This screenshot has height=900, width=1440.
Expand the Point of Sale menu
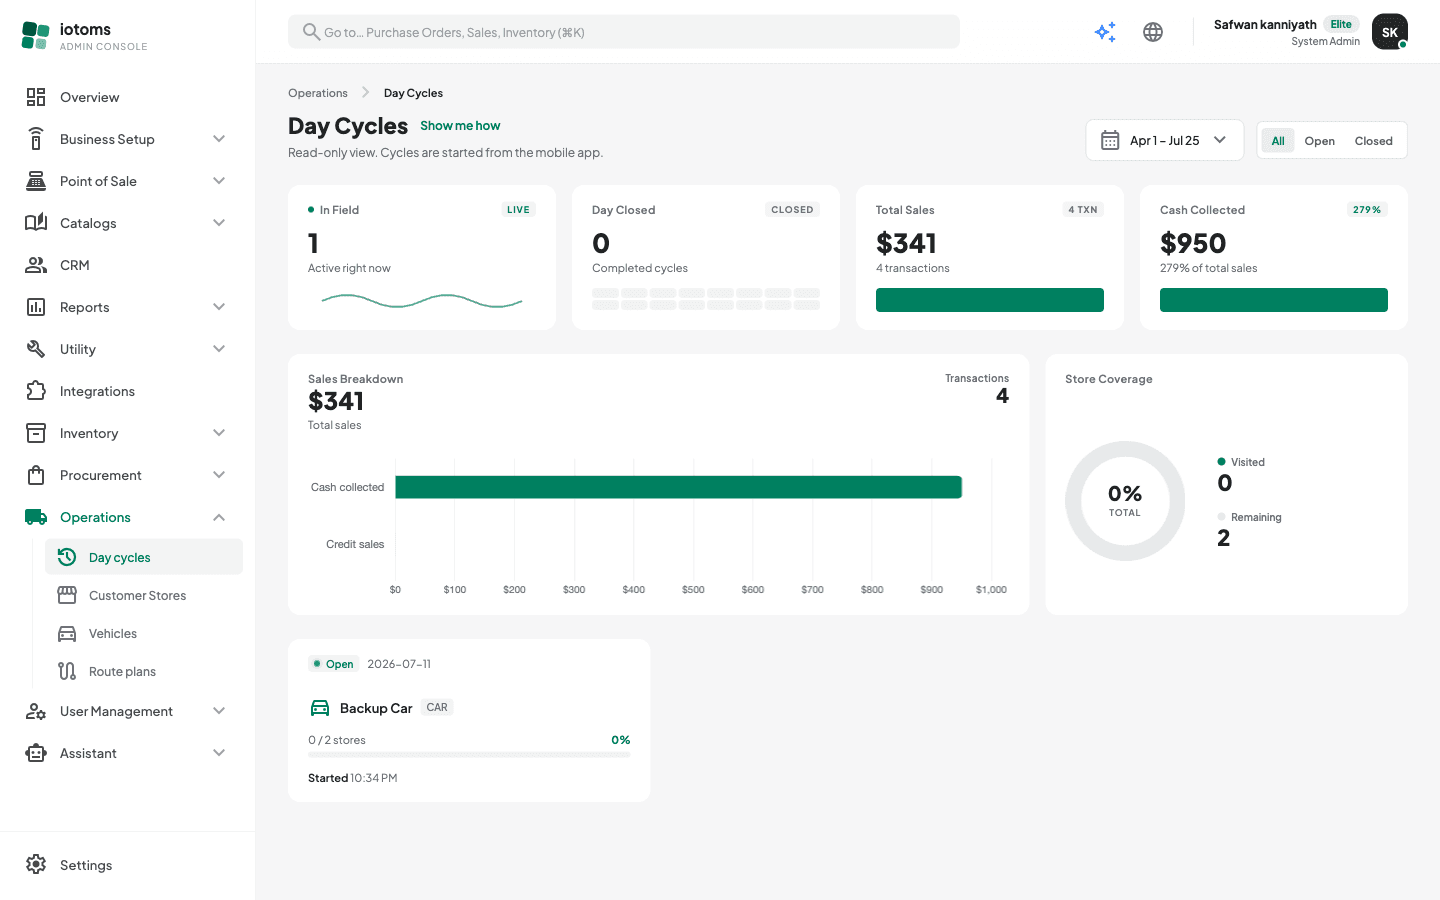[x=127, y=181]
